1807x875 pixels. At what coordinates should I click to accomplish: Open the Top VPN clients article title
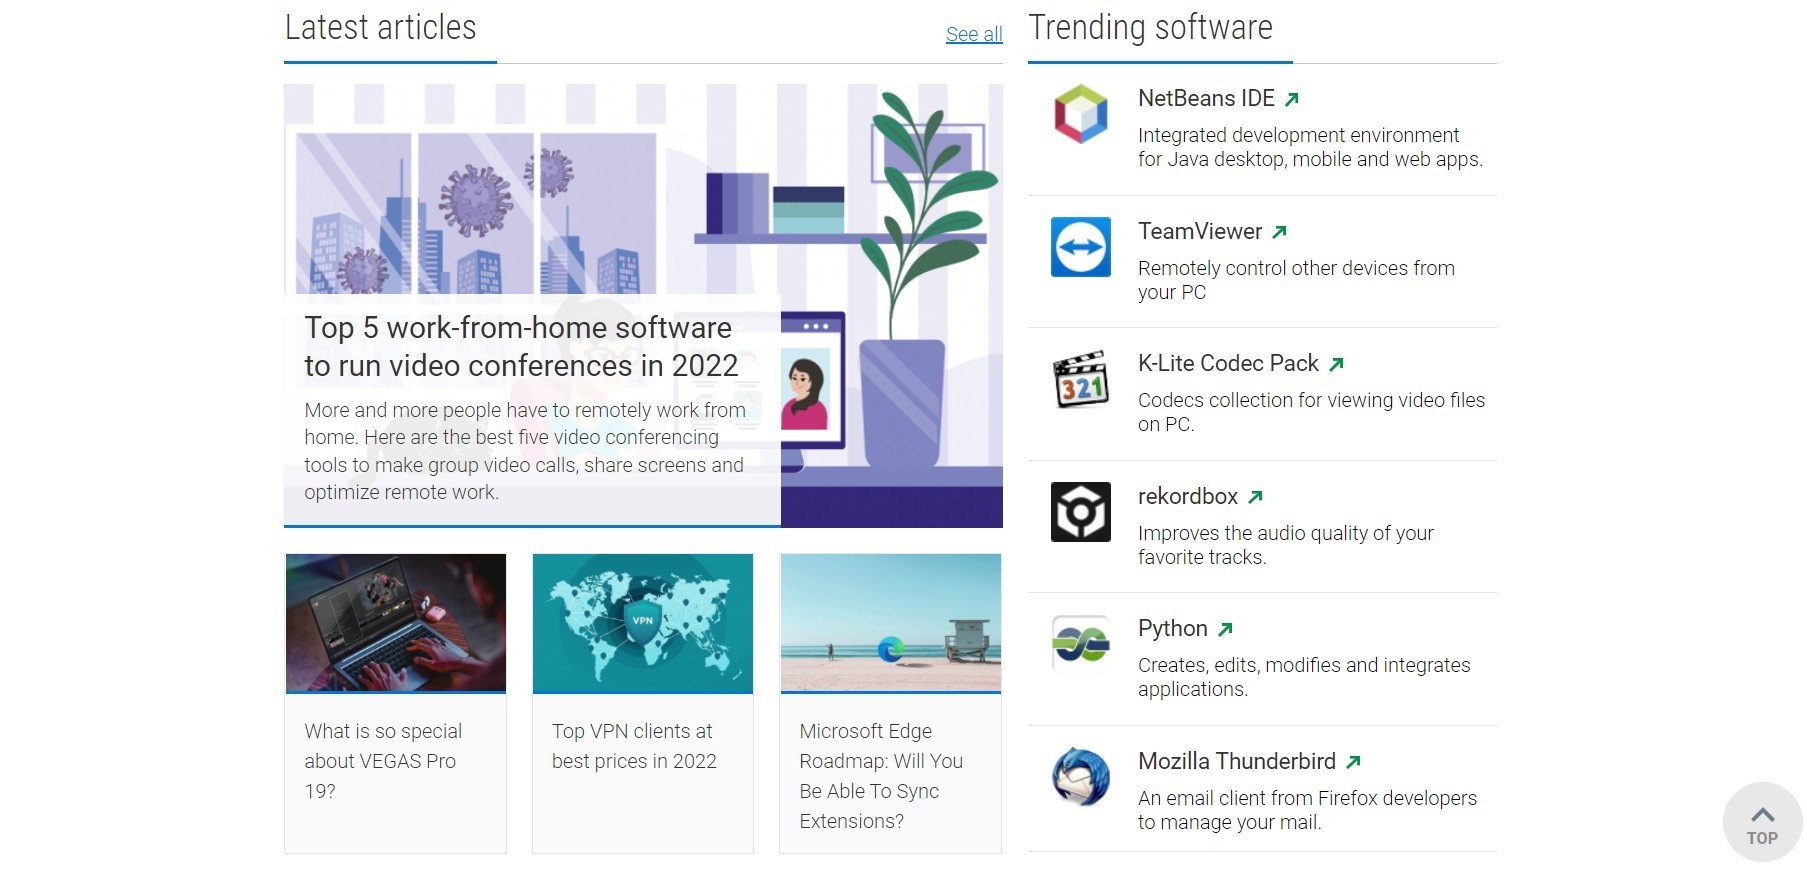[634, 746]
